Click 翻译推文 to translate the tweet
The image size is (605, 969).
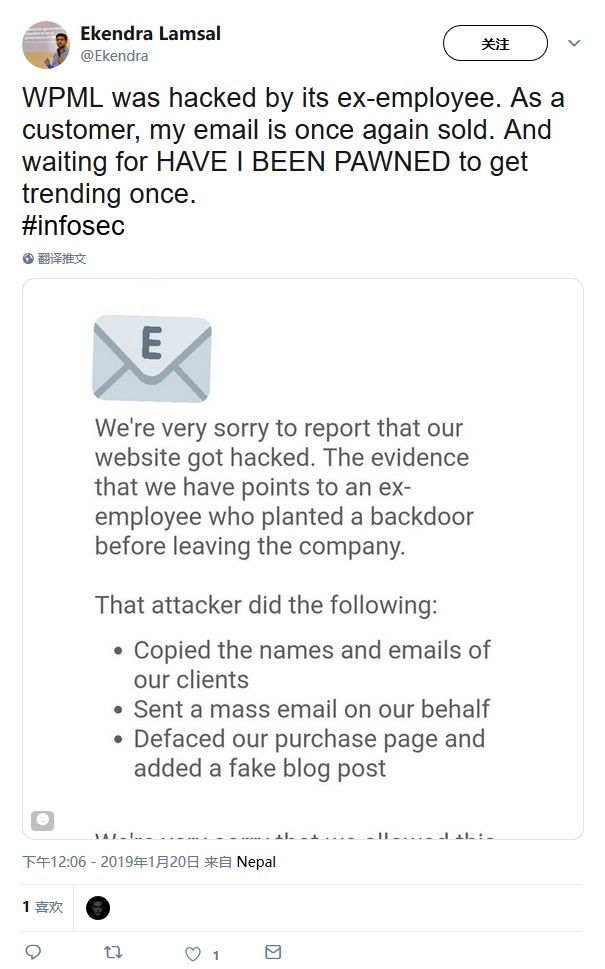[x=62, y=258]
